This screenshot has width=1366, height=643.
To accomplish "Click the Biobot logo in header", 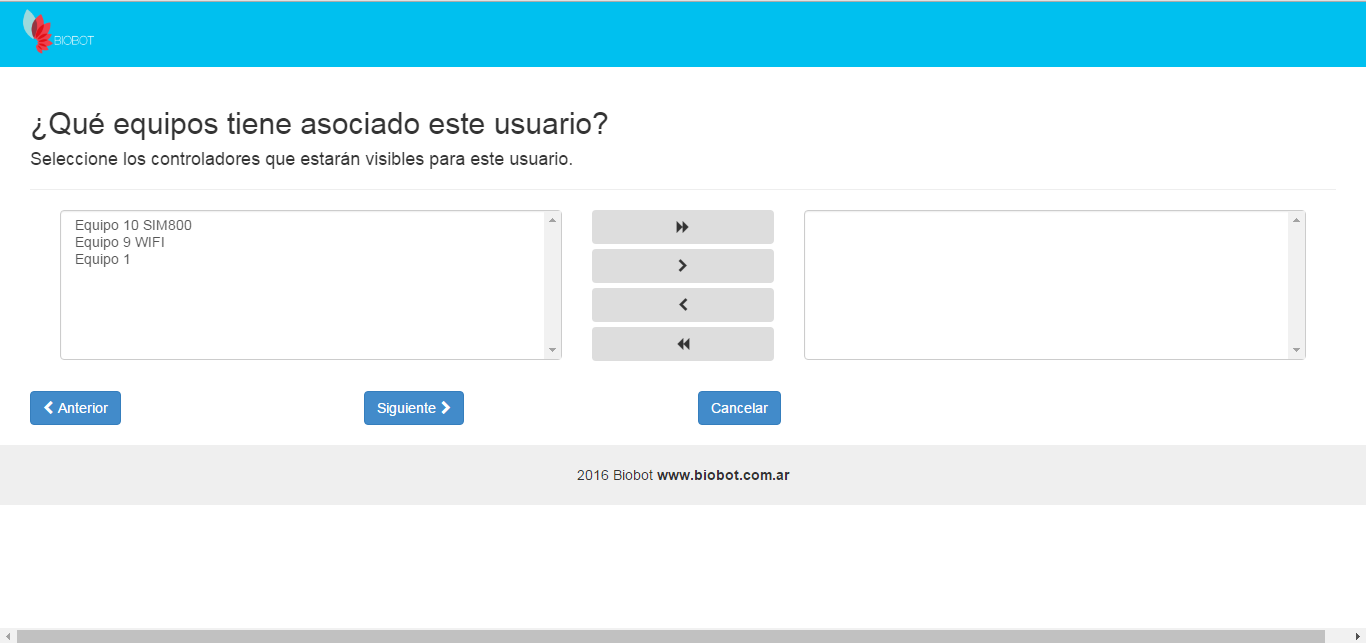I will click(57, 33).
